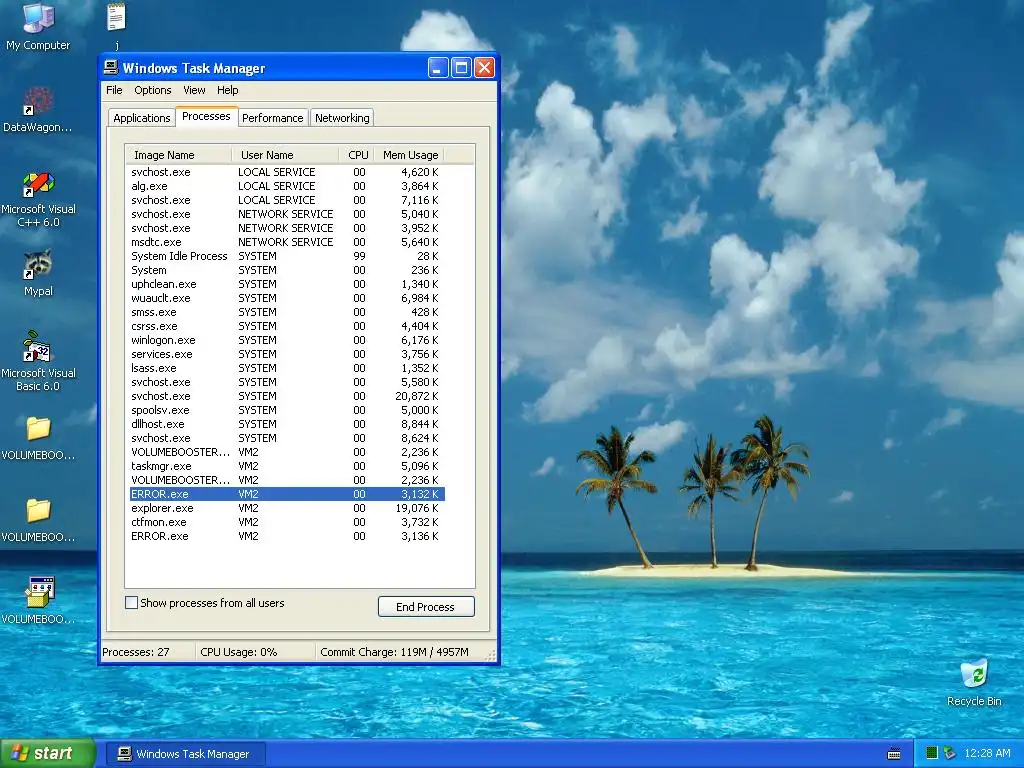This screenshot has height=768, width=1024.
Task: Select the uphclean.exe process
Action: pos(287,284)
